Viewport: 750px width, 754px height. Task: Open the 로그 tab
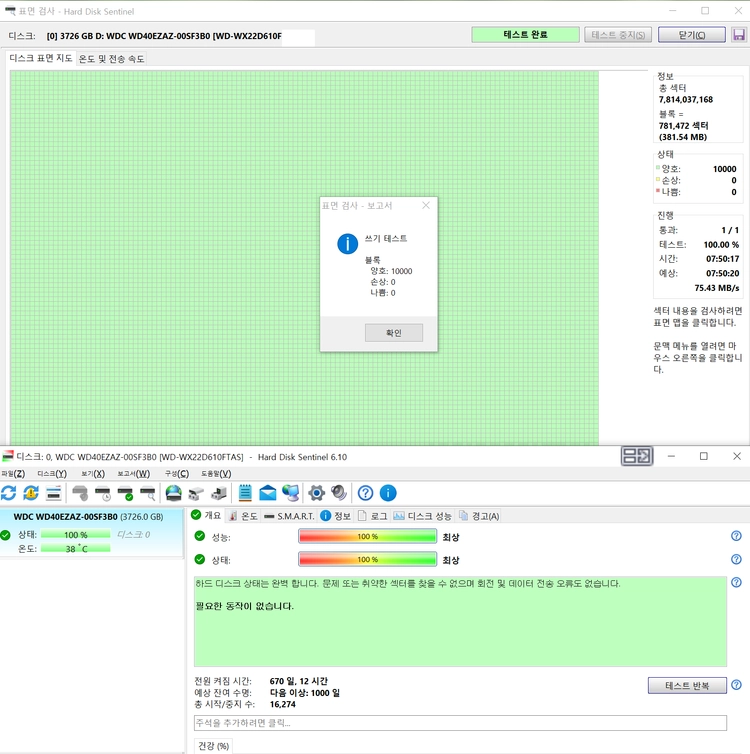(x=373, y=516)
